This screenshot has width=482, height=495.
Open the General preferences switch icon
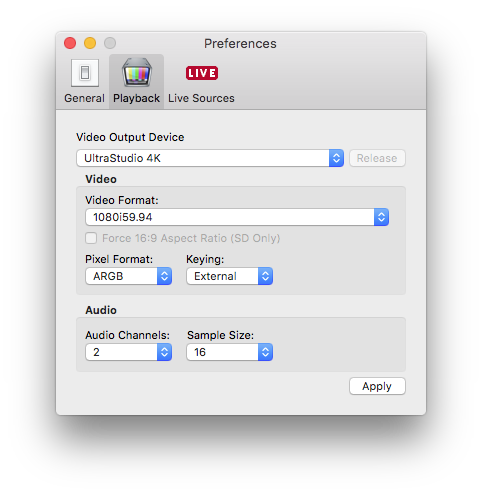[85, 73]
